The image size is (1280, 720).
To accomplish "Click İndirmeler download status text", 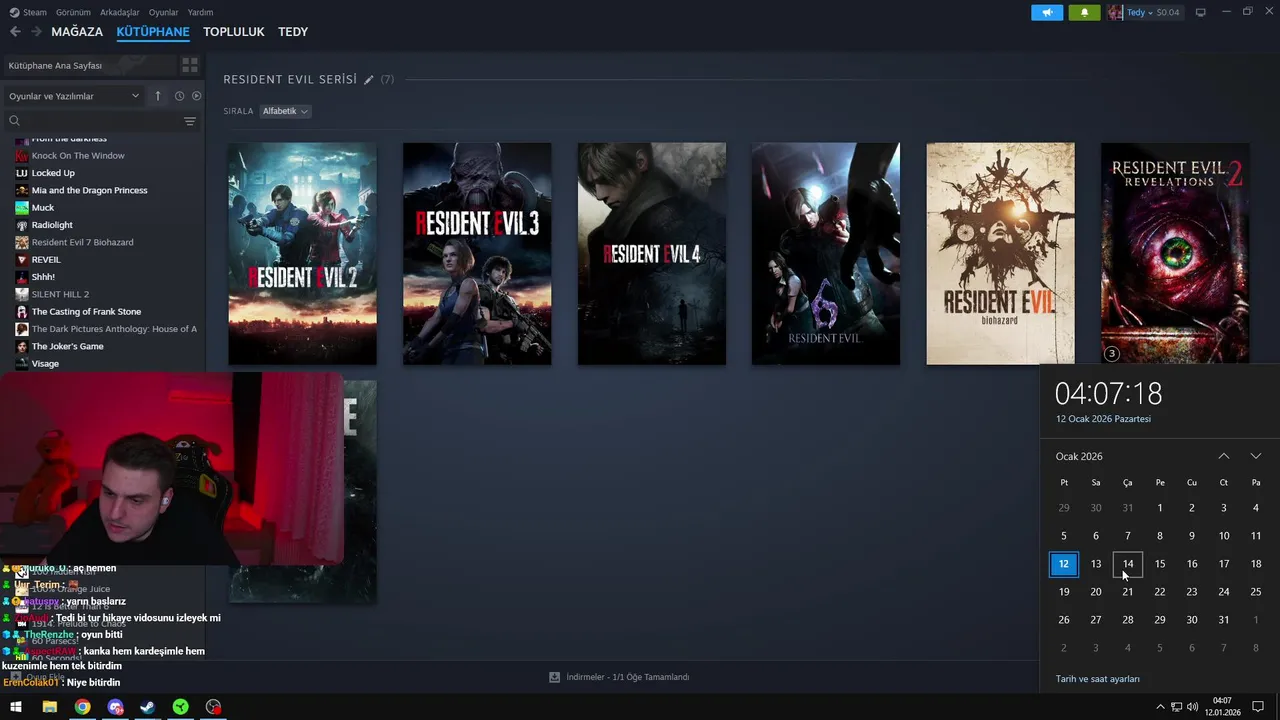I will (x=628, y=677).
